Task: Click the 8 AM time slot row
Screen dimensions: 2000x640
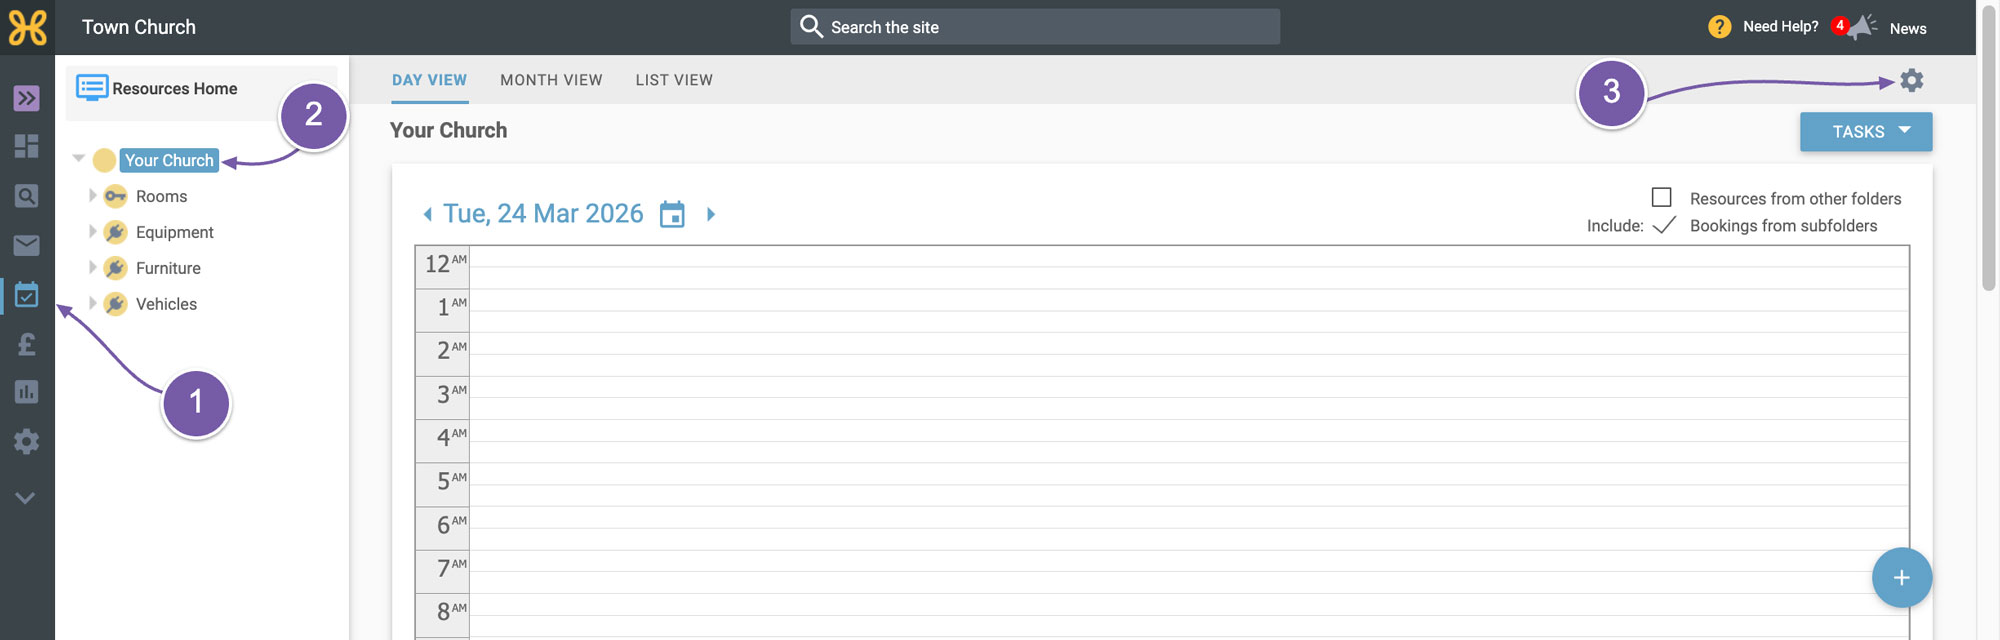Action: tap(1189, 615)
